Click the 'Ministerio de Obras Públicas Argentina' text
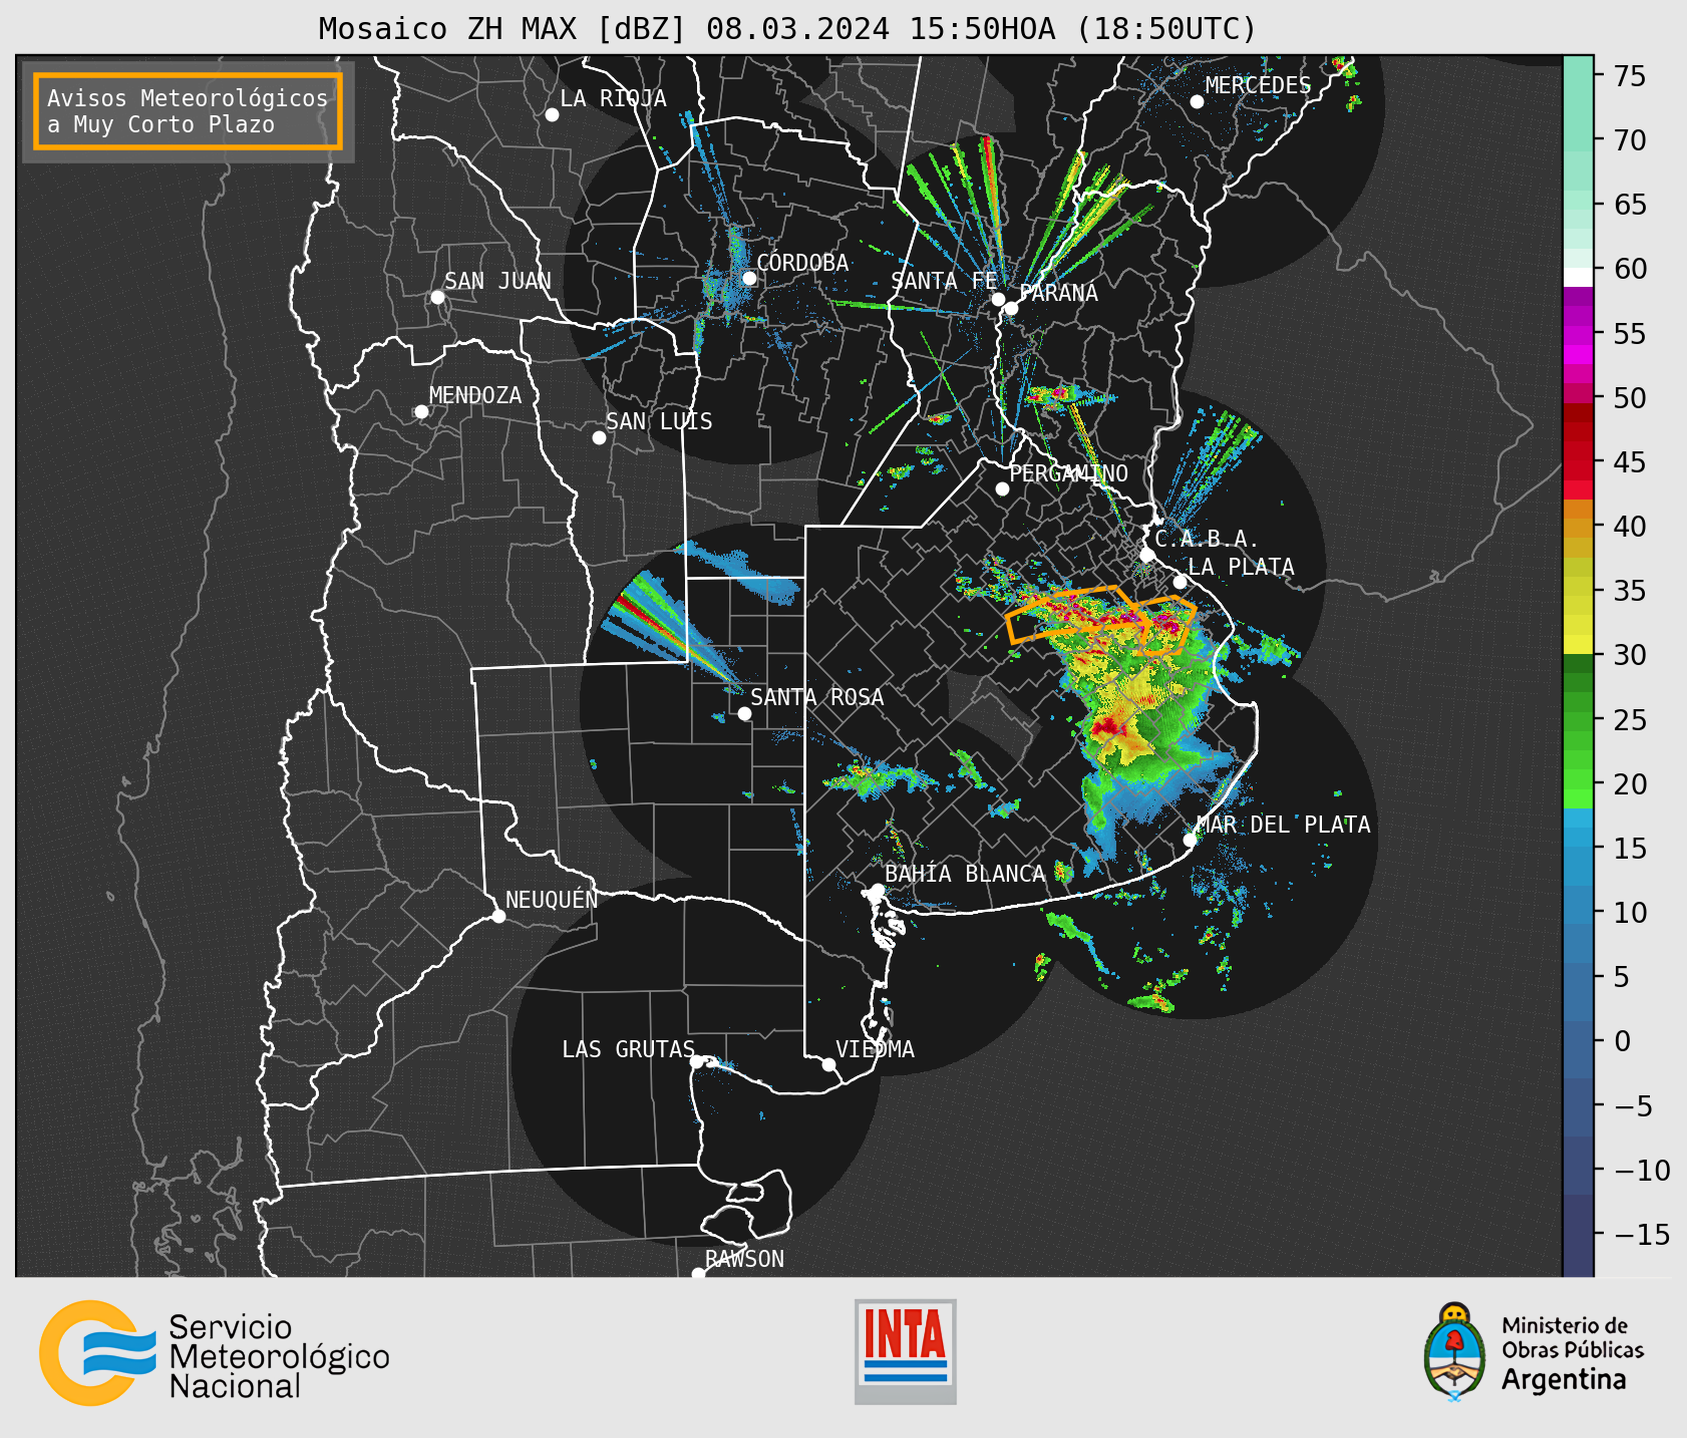 [x=1572, y=1354]
